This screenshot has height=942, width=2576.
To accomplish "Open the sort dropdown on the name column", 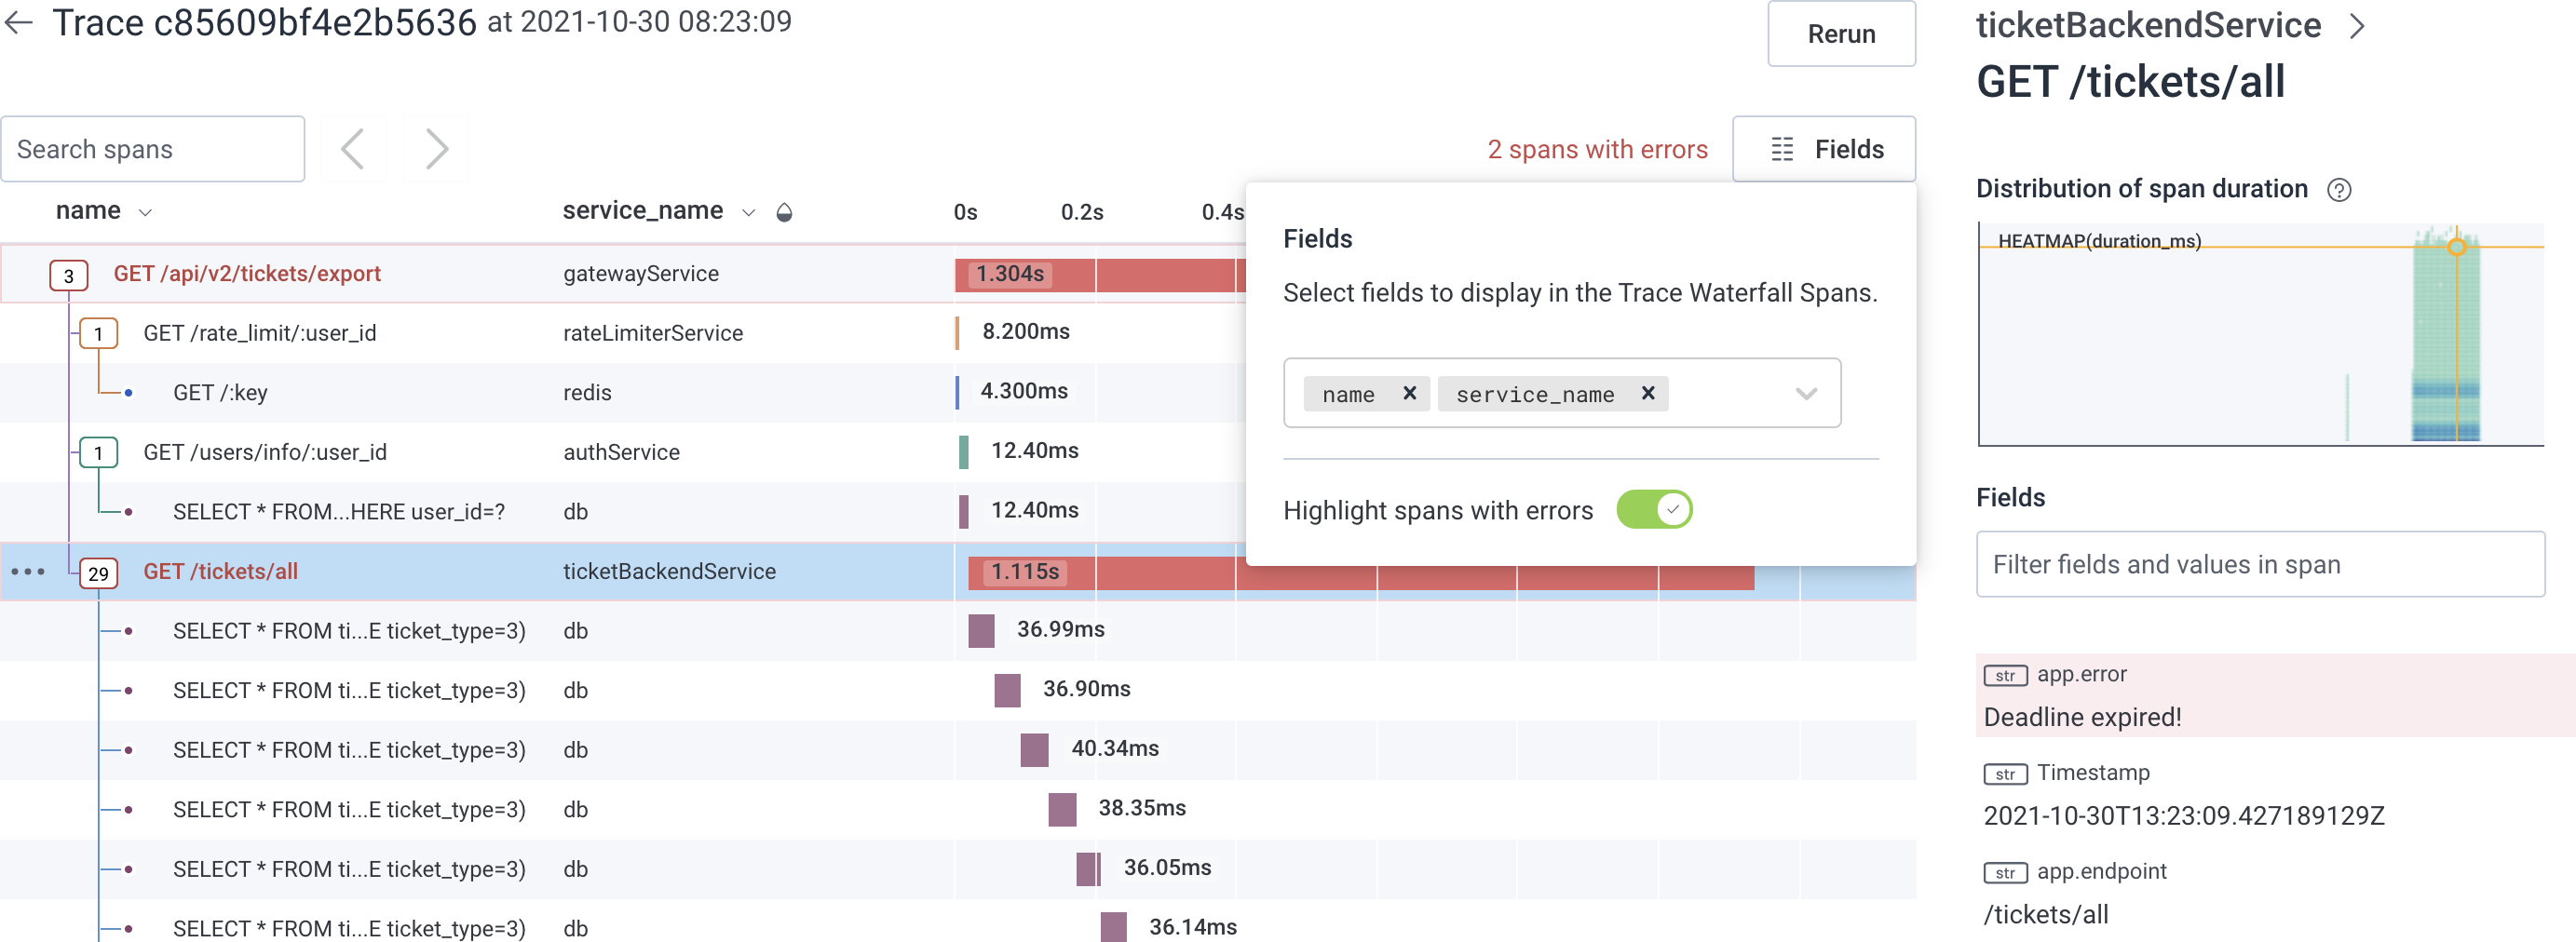I will [x=144, y=211].
